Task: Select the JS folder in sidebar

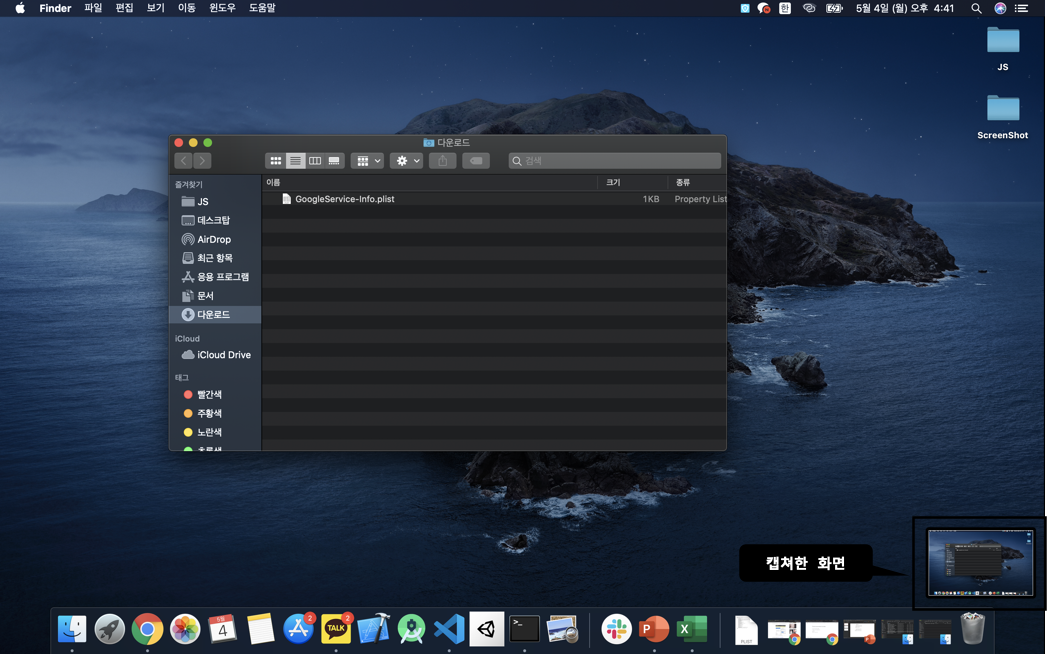Action: [215, 202]
